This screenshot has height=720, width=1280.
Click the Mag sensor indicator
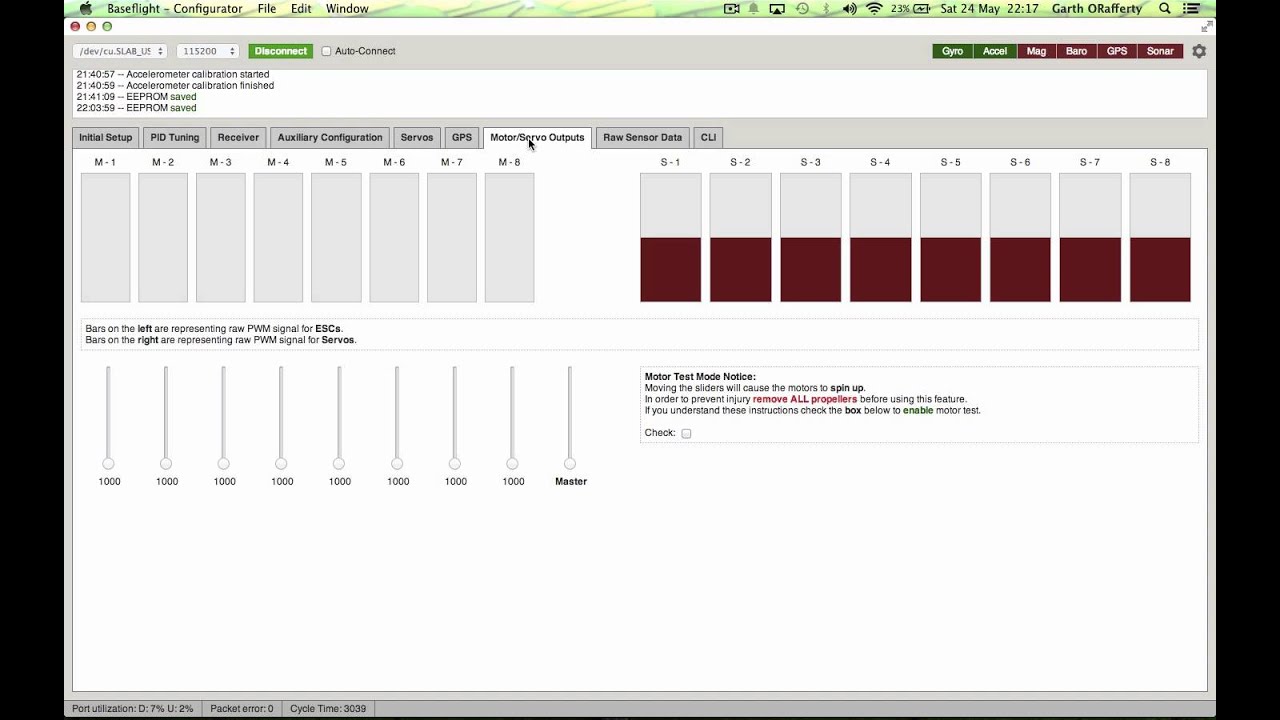[1036, 51]
